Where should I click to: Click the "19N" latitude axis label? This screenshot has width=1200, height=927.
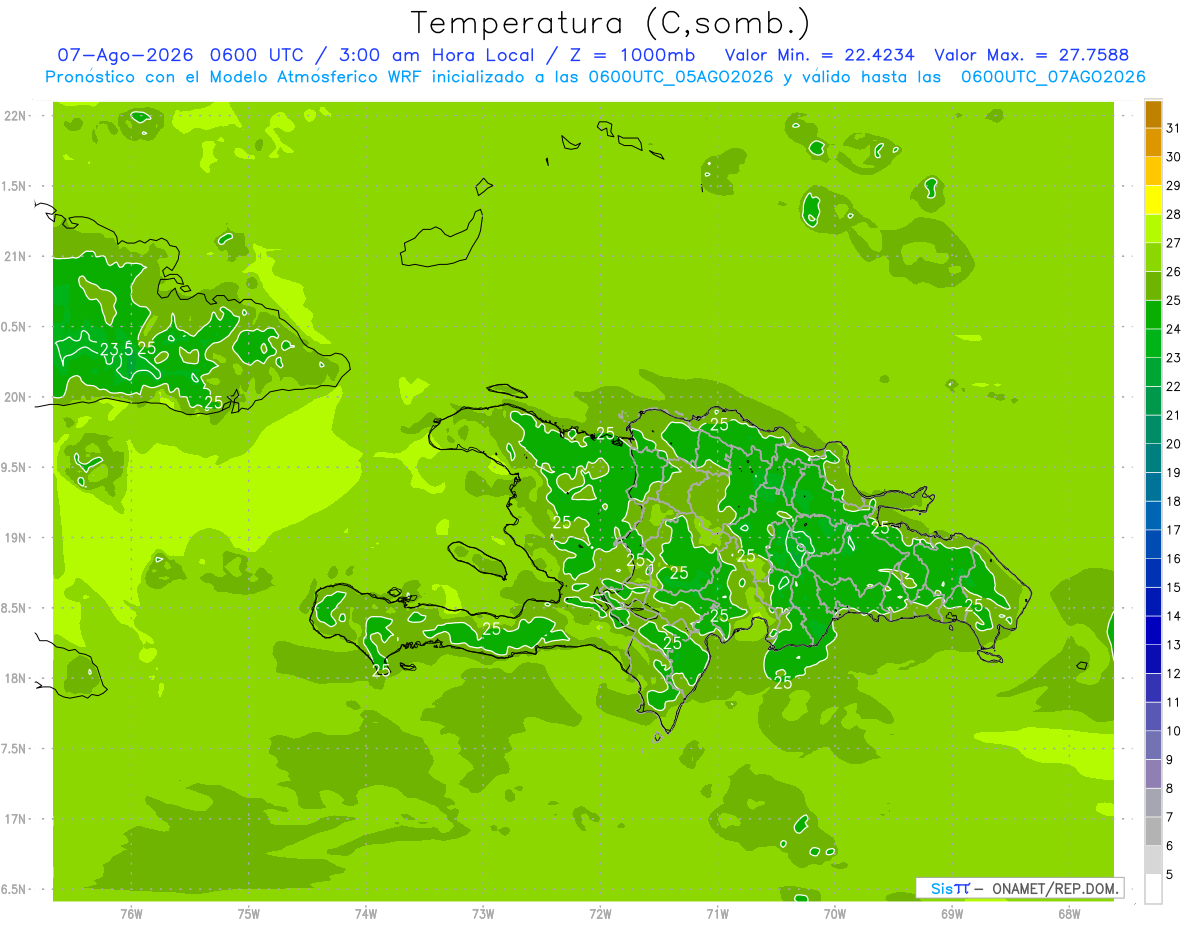[x=14, y=537]
